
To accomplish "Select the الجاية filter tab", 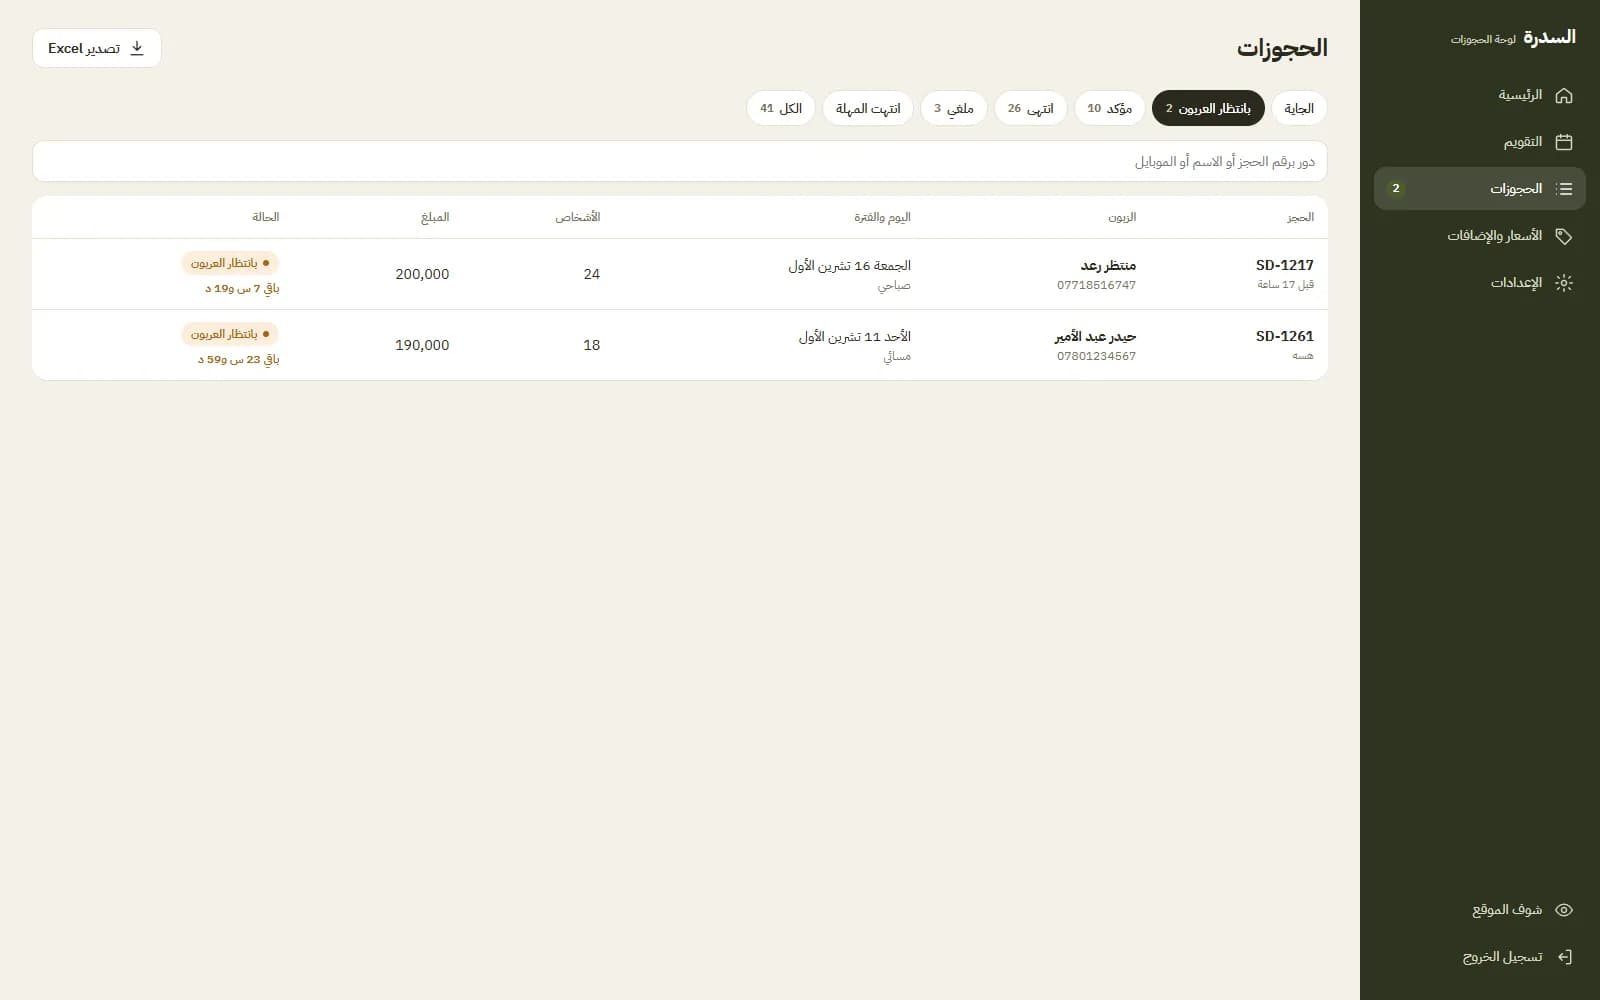I will [x=1299, y=108].
